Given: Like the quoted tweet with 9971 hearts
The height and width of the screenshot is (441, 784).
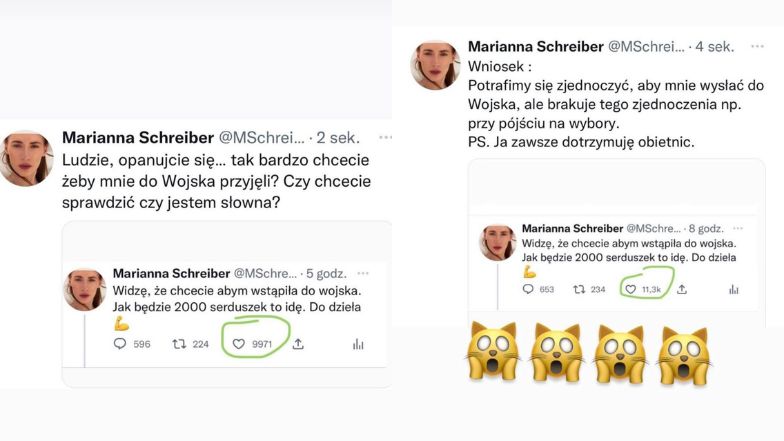Looking at the screenshot, I should click(238, 344).
